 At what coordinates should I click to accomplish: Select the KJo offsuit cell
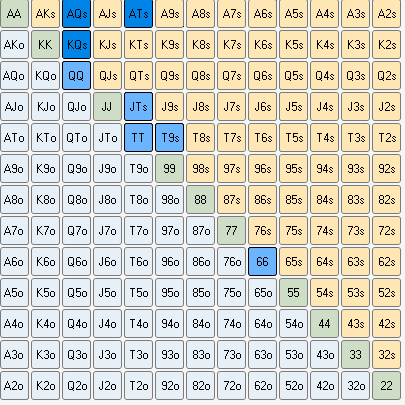(x=45, y=107)
